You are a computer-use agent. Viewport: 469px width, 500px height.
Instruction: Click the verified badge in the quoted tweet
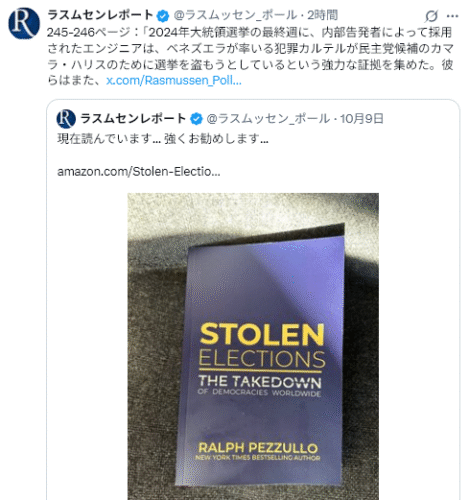196,119
